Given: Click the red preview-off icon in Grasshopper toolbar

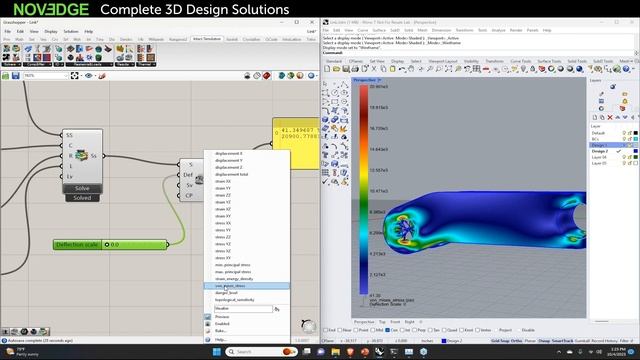Looking at the screenshot, I should pos(267,76).
